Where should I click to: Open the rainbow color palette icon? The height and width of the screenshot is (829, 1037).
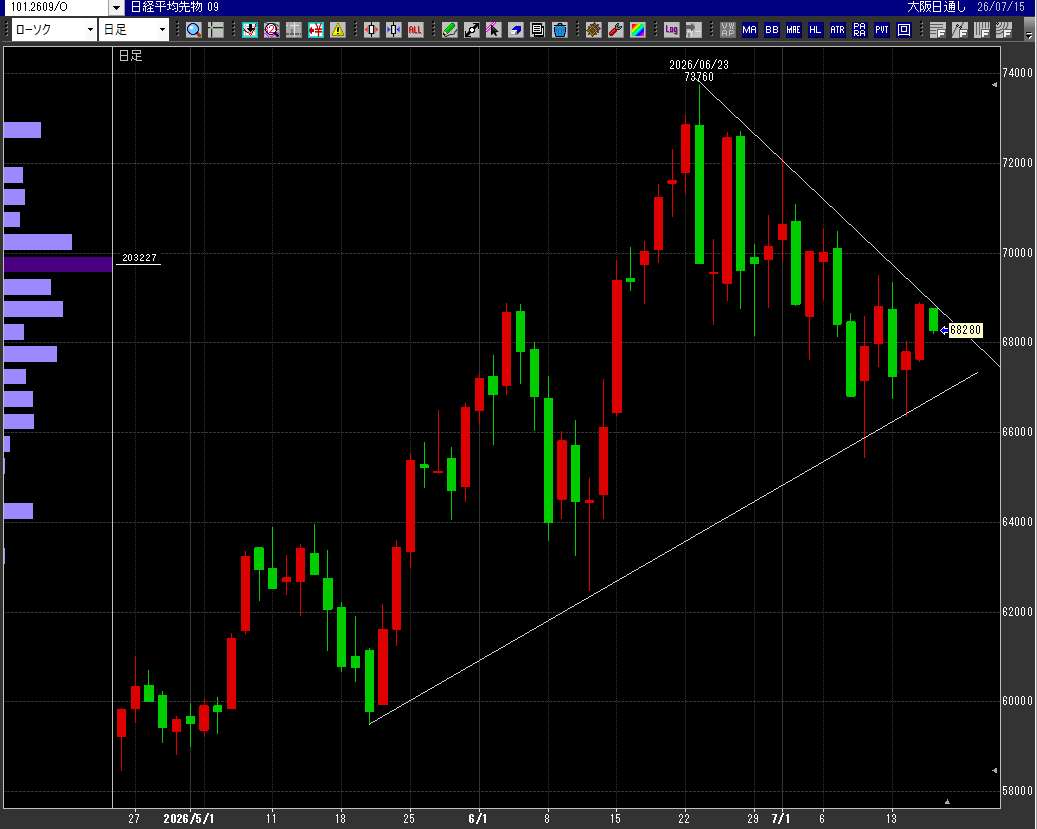coord(638,30)
